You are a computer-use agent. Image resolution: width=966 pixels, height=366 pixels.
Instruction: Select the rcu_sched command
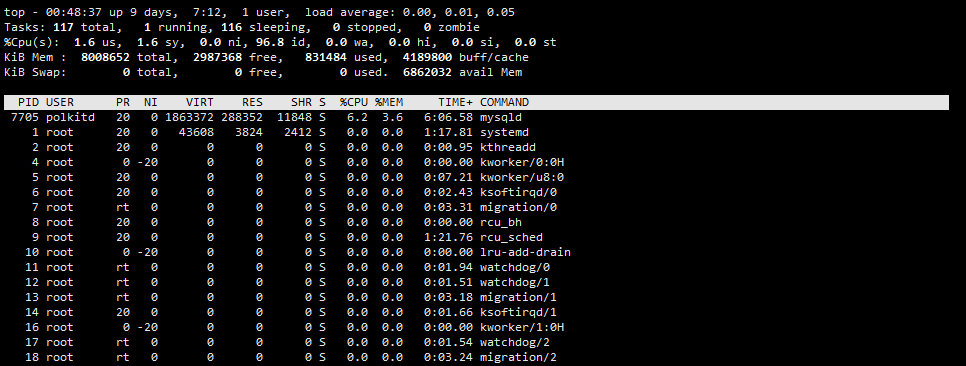(511, 237)
